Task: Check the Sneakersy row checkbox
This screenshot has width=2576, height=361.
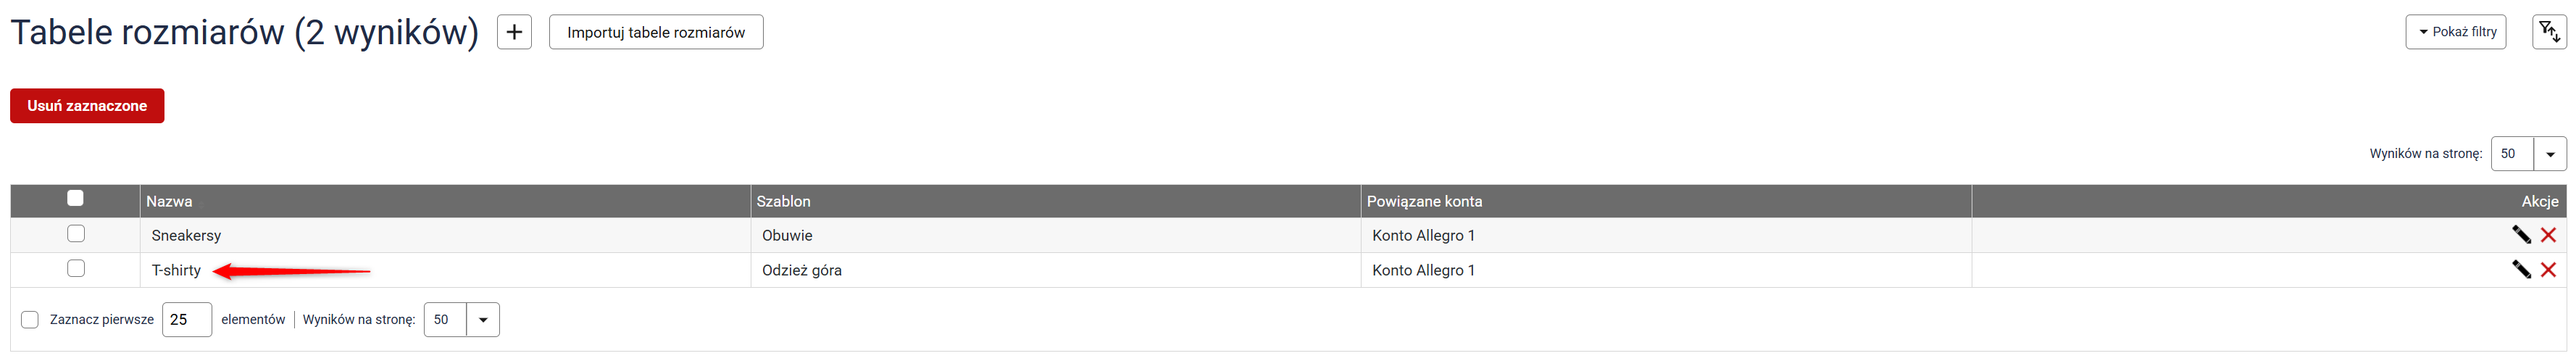Action: tap(76, 234)
